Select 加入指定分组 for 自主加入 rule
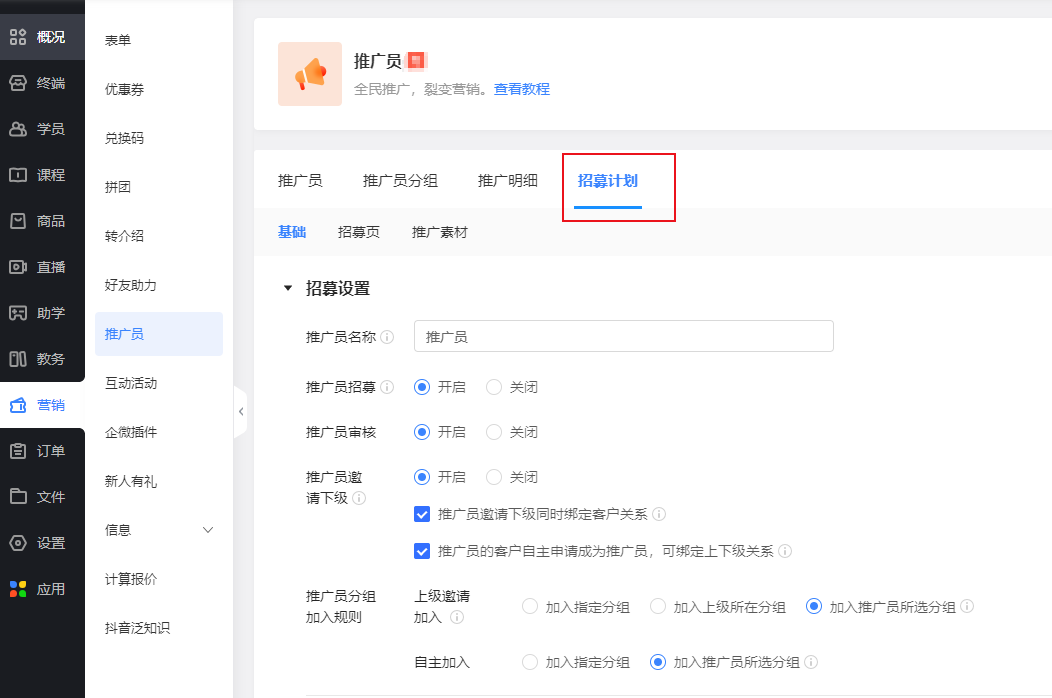 point(530,662)
